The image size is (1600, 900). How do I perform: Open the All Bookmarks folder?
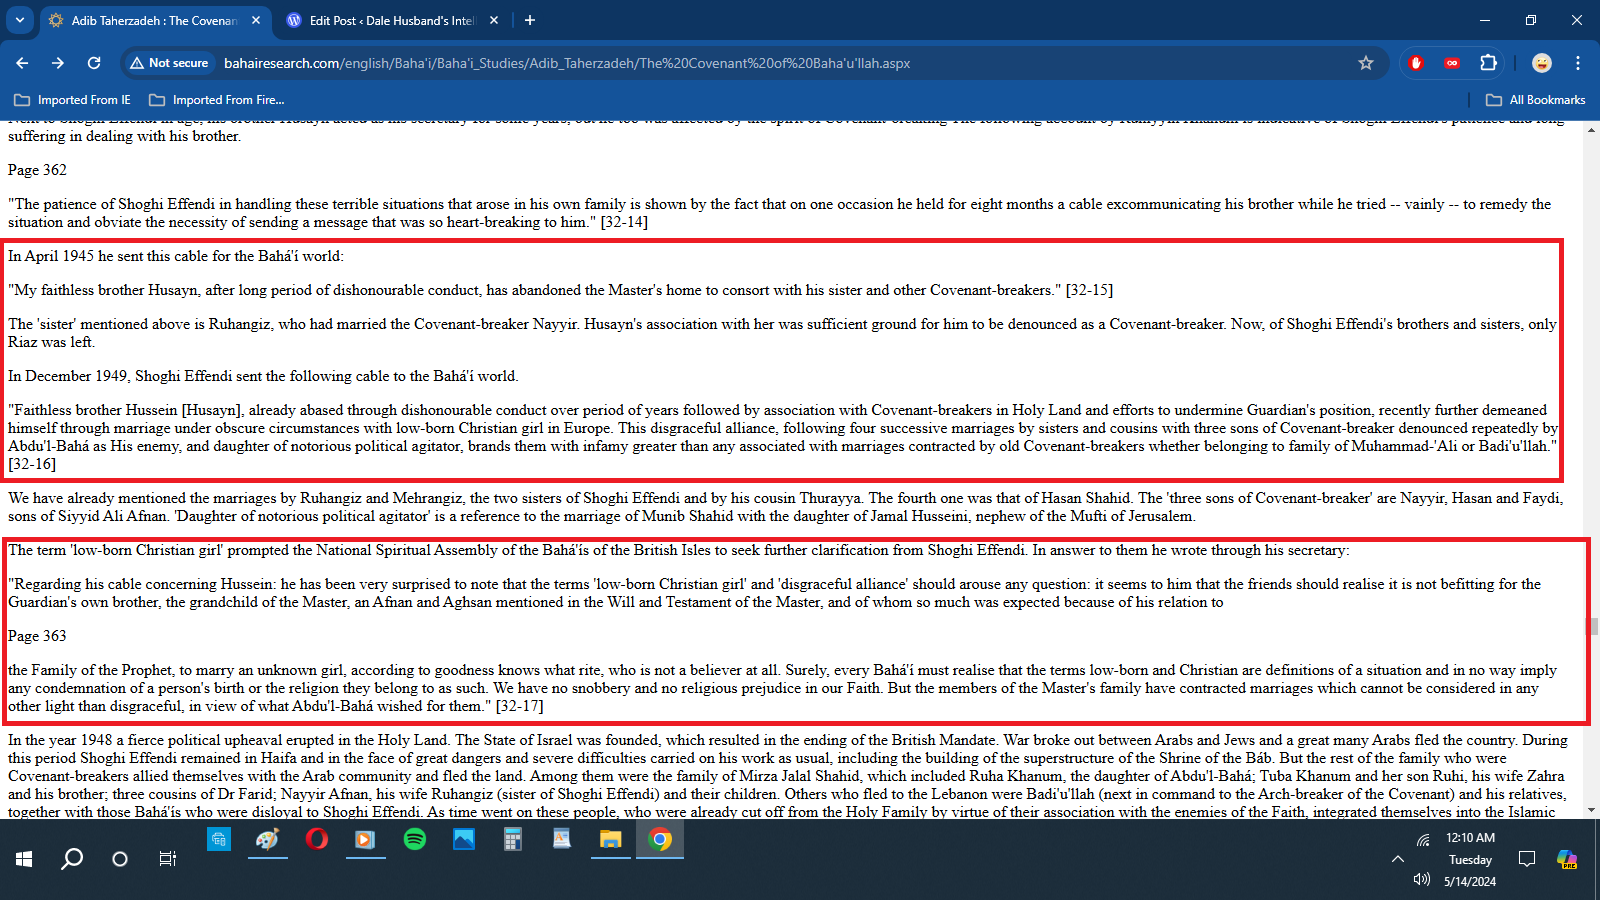(x=1535, y=100)
